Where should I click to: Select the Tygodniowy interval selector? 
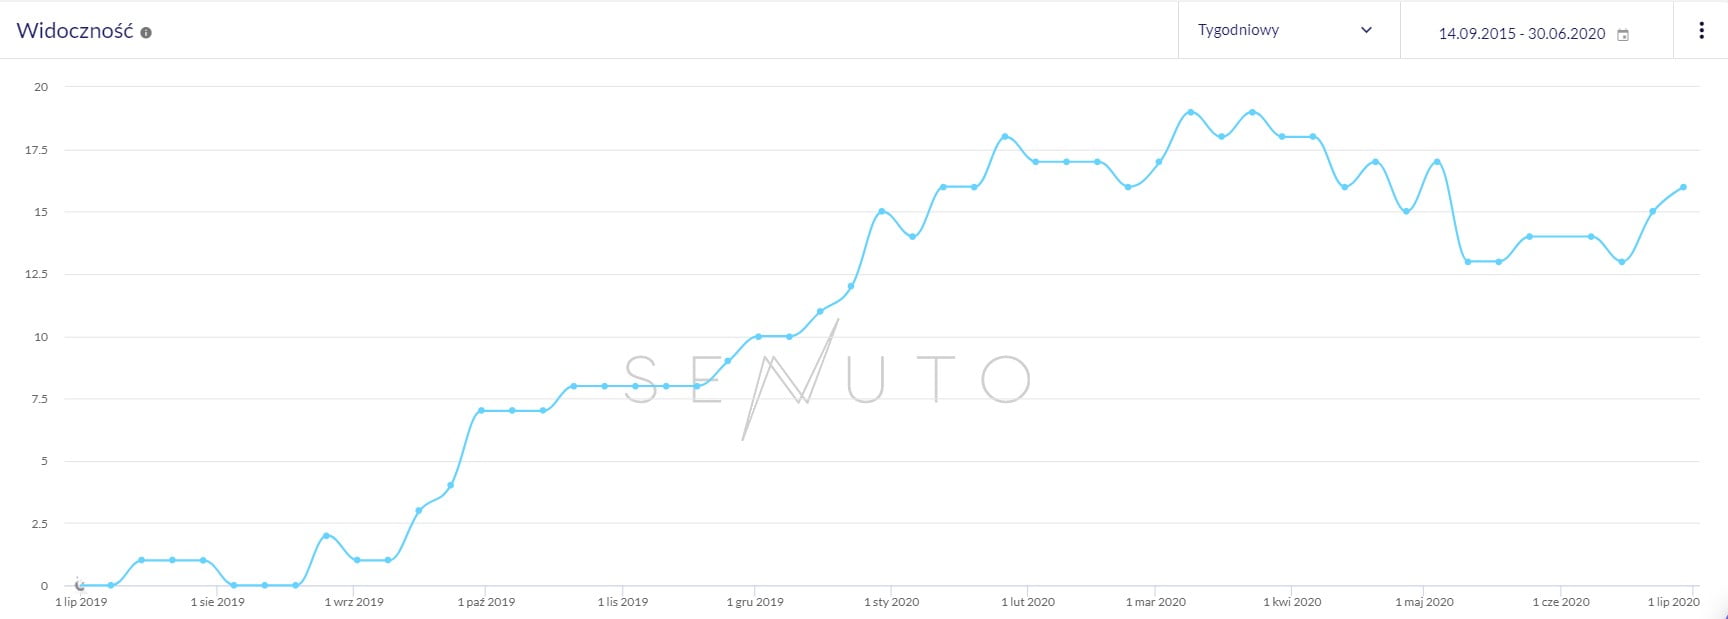tap(1288, 30)
